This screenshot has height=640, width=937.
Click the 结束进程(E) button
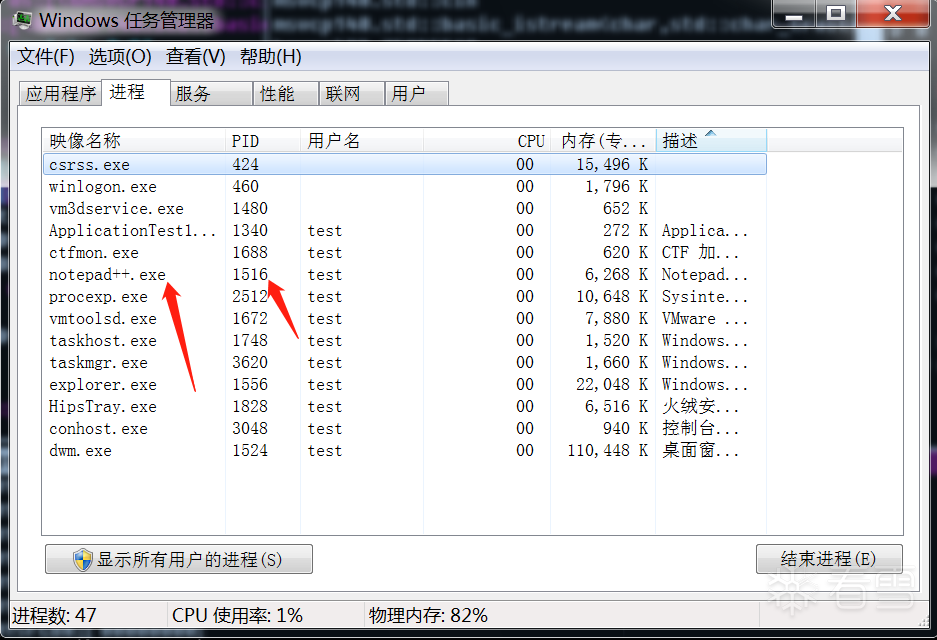click(829, 559)
